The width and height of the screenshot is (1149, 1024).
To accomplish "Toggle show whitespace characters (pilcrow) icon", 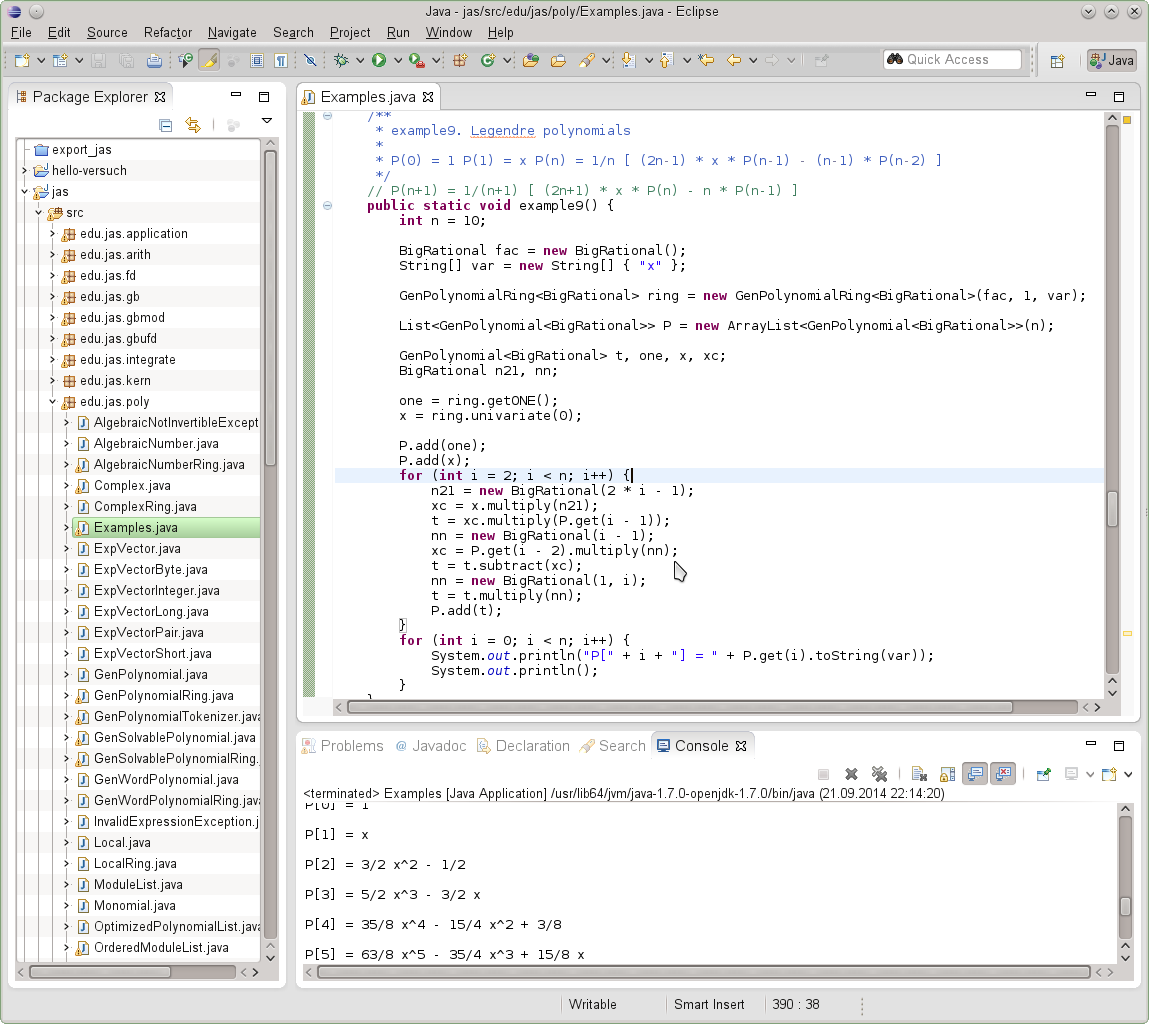I will (281, 60).
